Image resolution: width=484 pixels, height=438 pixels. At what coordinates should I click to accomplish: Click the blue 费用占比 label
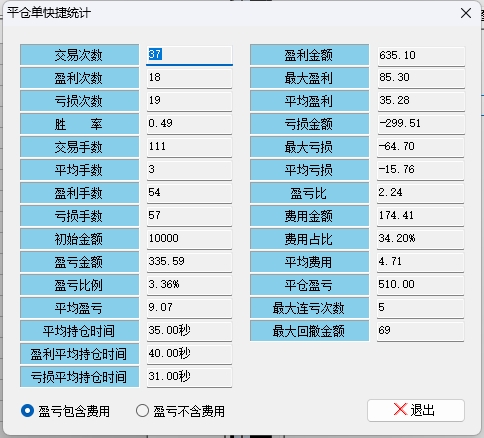click(x=309, y=239)
